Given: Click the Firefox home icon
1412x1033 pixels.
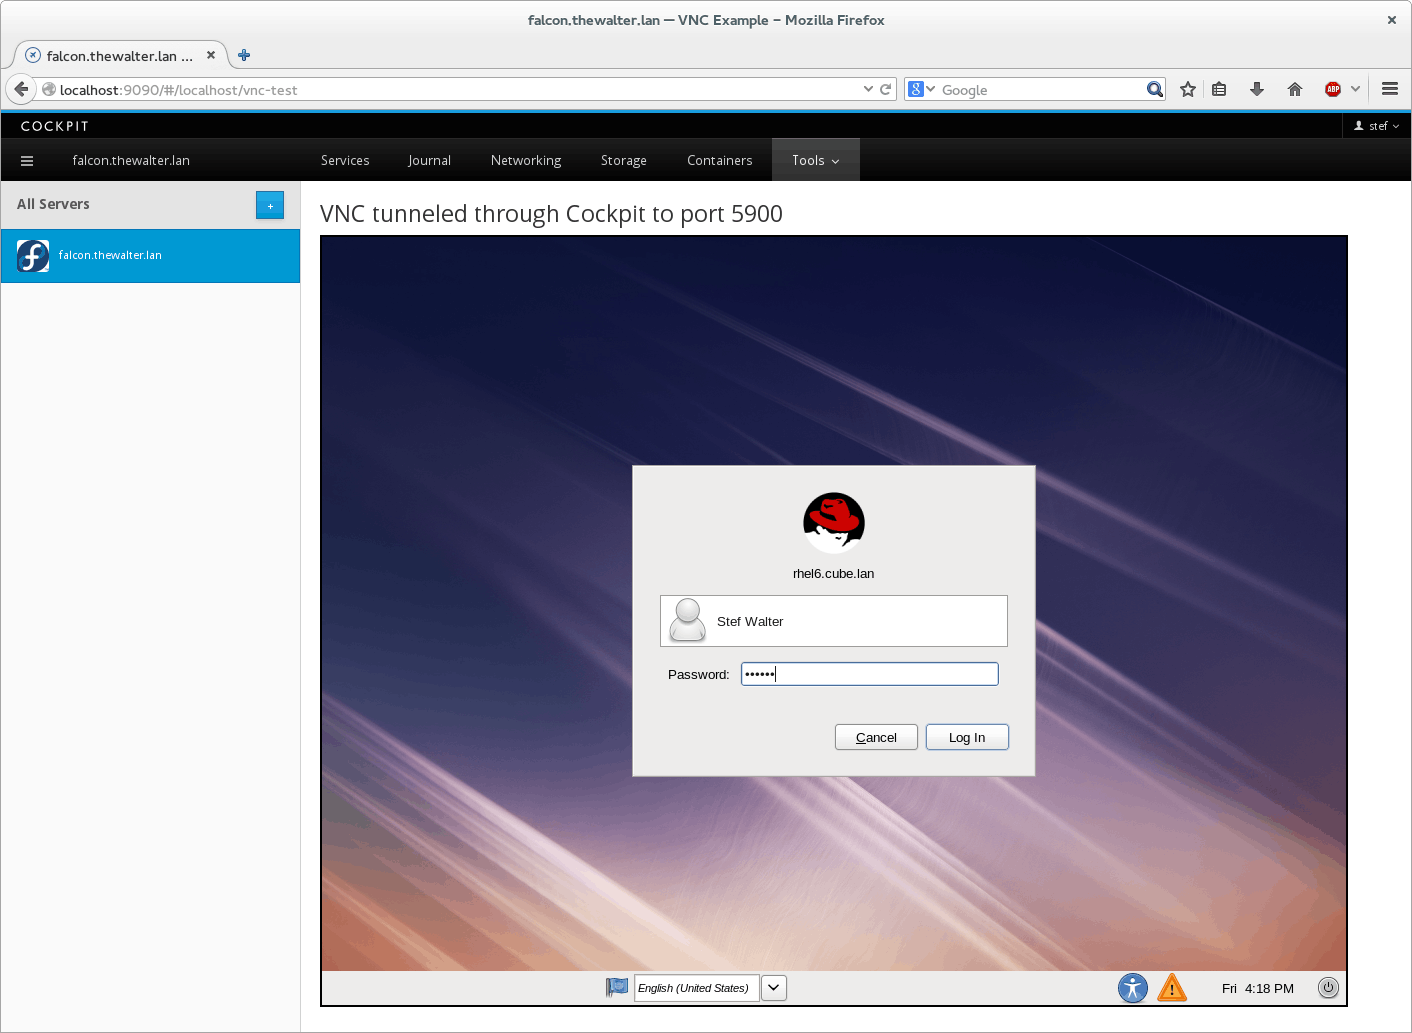Looking at the screenshot, I should pos(1294,89).
